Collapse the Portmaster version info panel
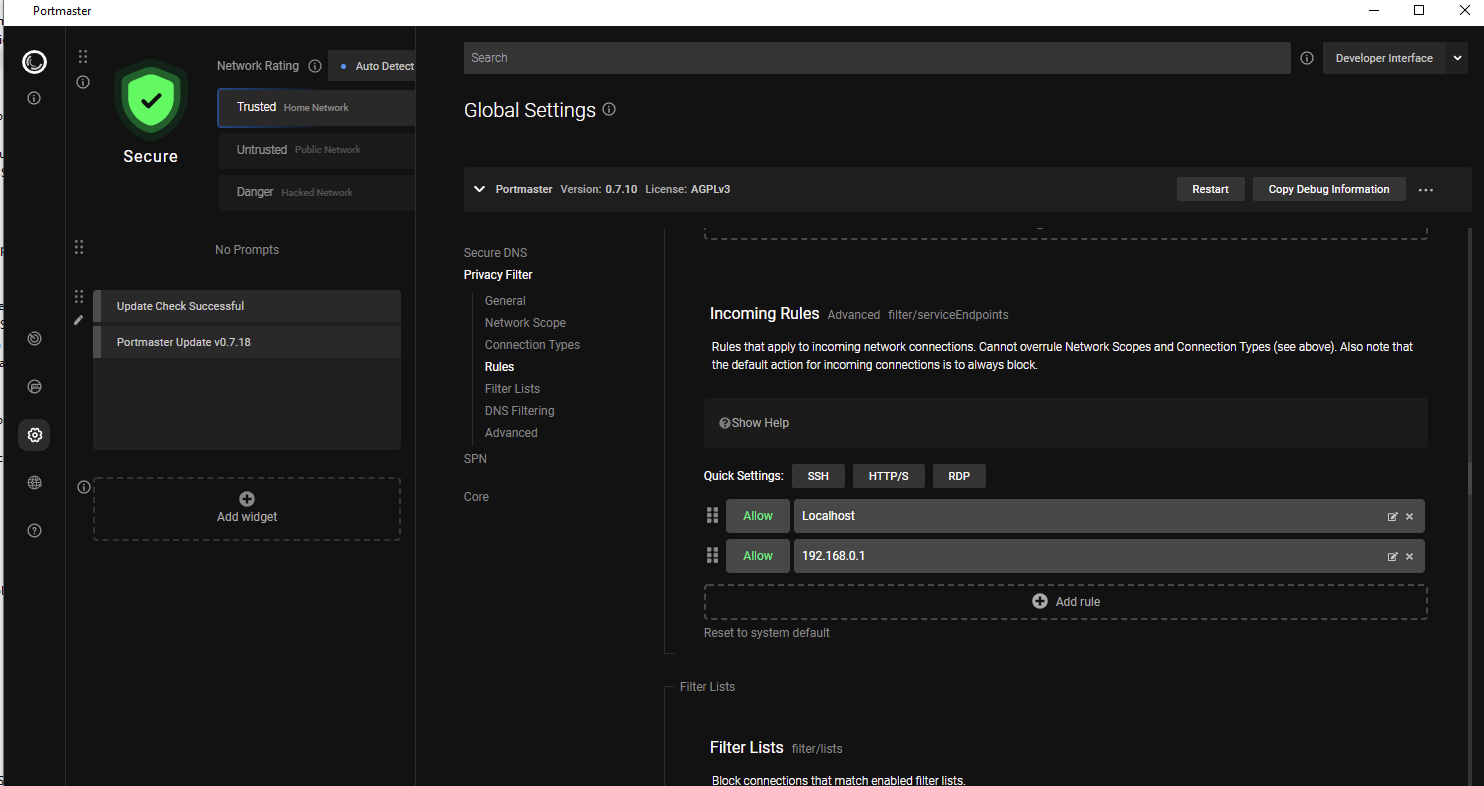Image resolution: width=1484 pixels, height=786 pixels. pos(480,189)
